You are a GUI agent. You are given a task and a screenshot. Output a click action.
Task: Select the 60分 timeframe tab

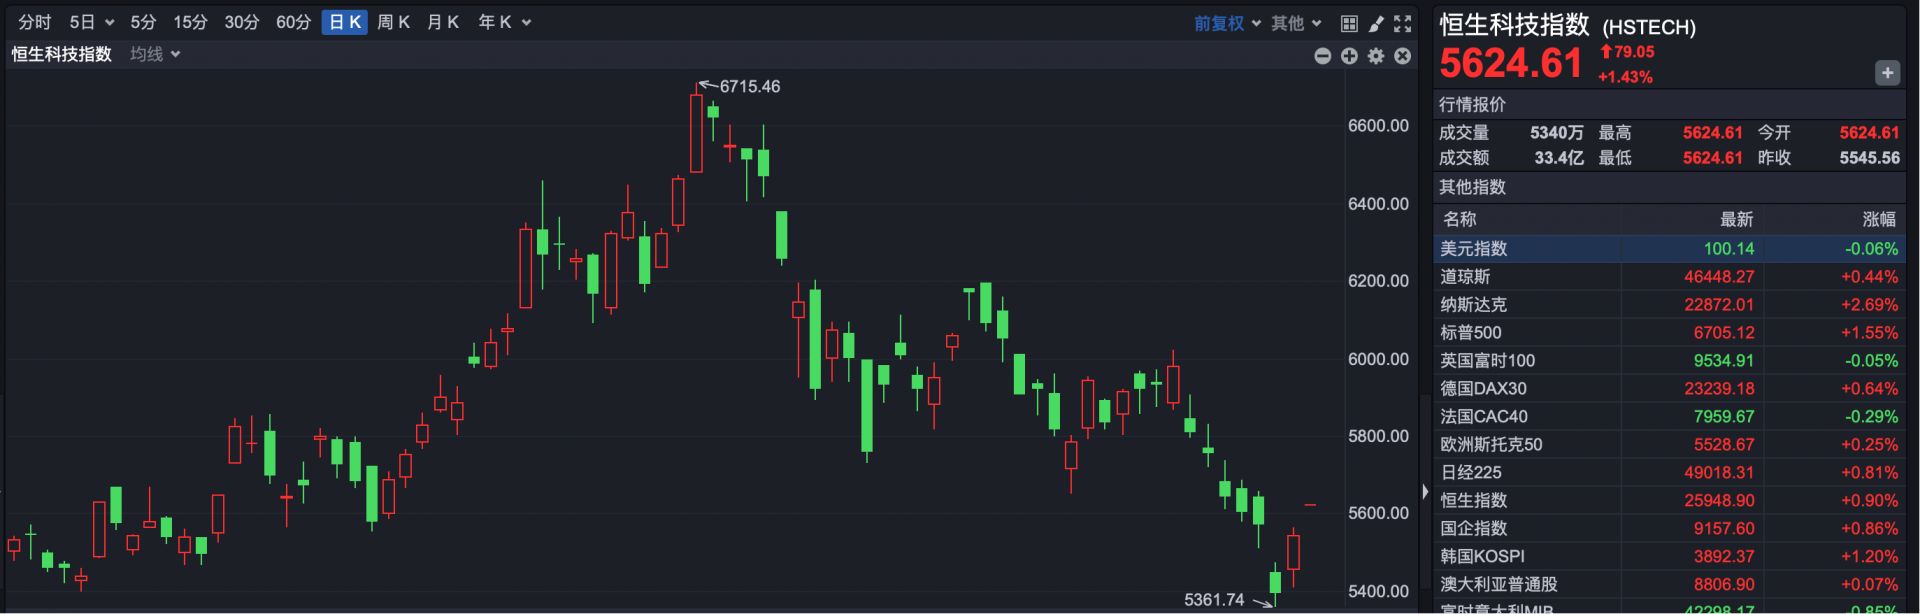coord(293,22)
